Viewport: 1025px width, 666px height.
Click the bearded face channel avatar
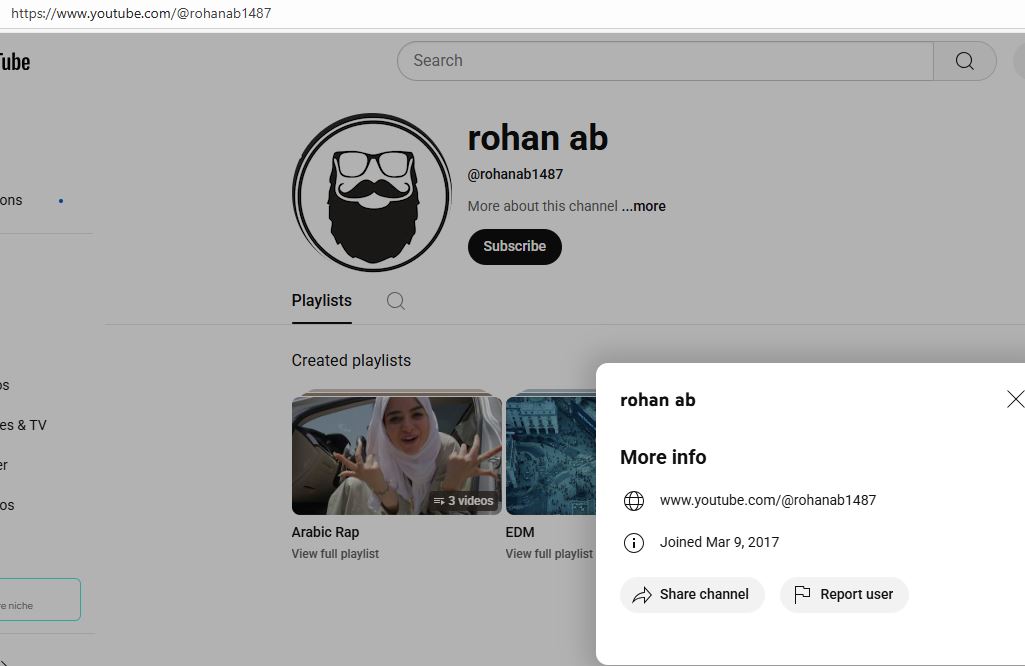(371, 192)
